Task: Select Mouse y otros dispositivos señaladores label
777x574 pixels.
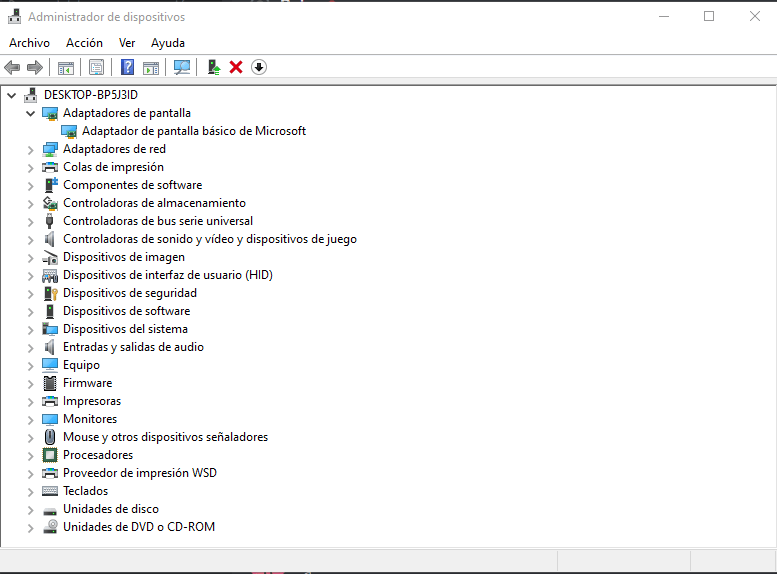Action: [166, 437]
